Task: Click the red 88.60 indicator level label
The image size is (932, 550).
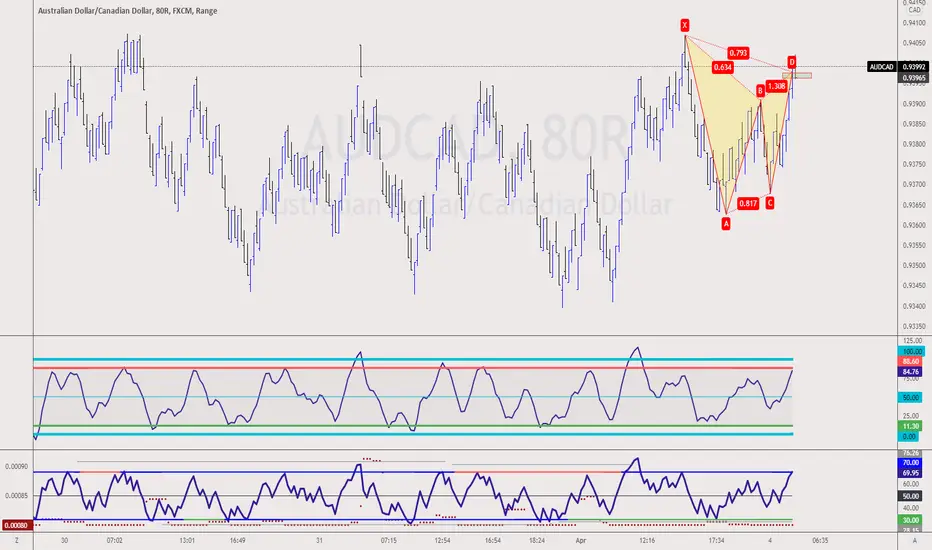Action: click(912, 362)
